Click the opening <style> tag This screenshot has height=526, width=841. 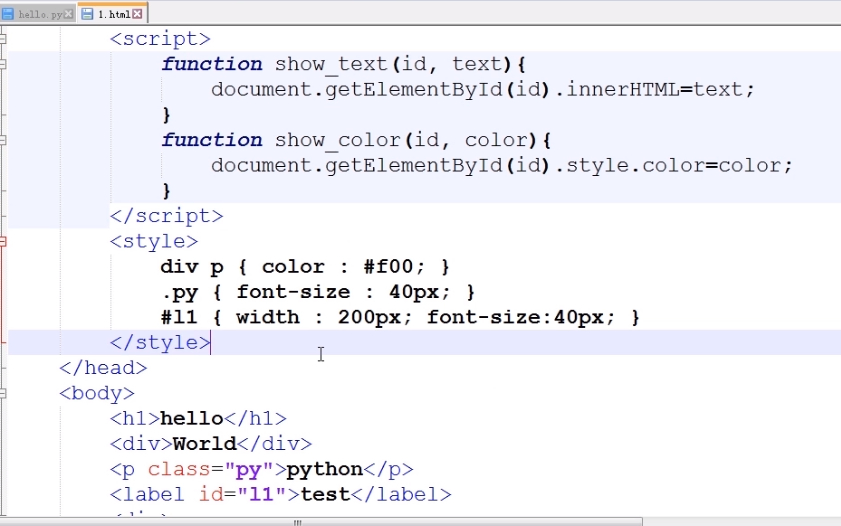click(x=154, y=241)
